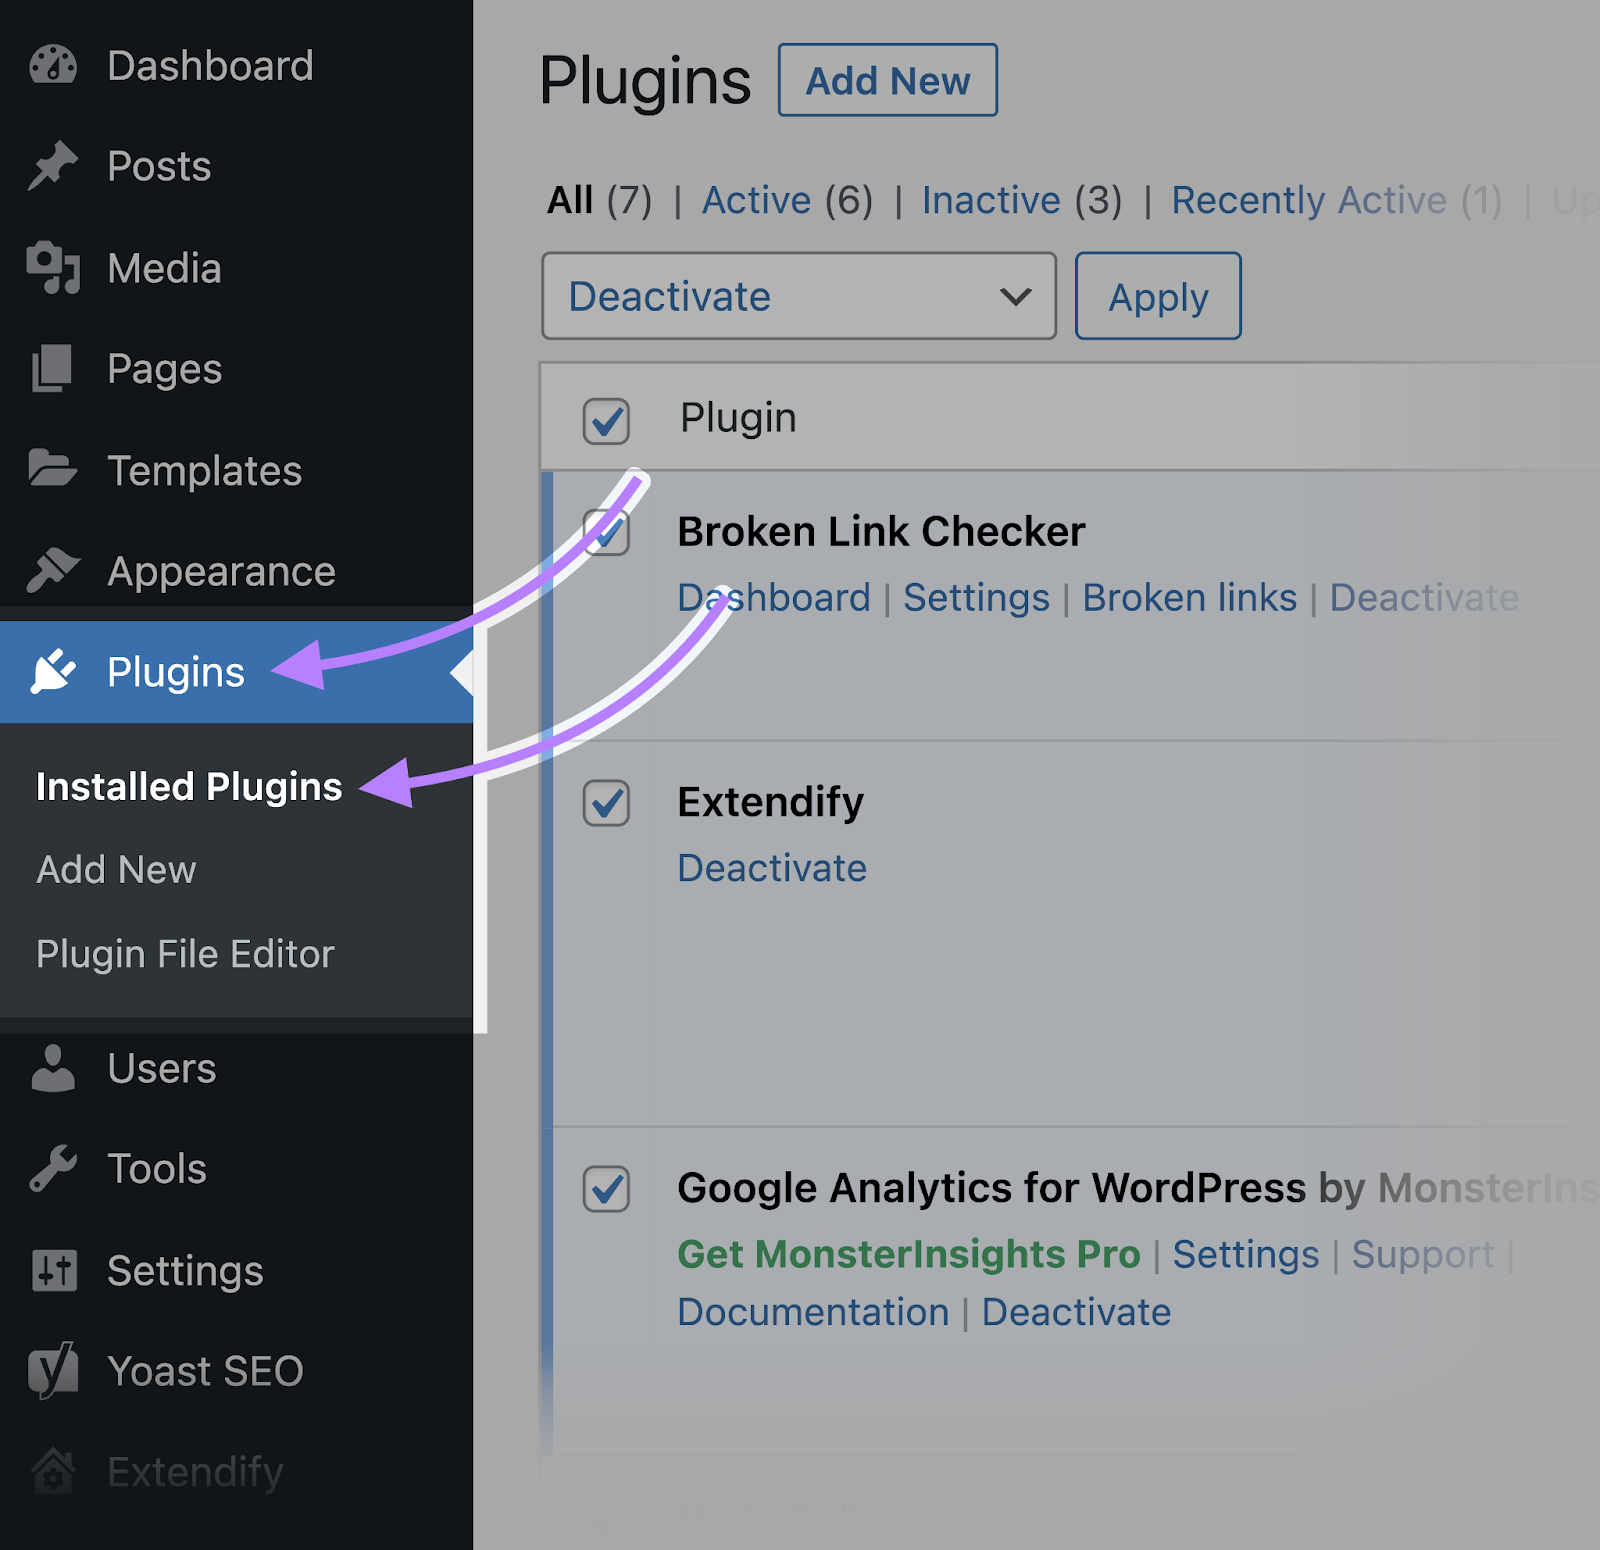This screenshot has width=1600, height=1550.
Task: Click the Posts pushpin icon
Action: (x=53, y=166)
